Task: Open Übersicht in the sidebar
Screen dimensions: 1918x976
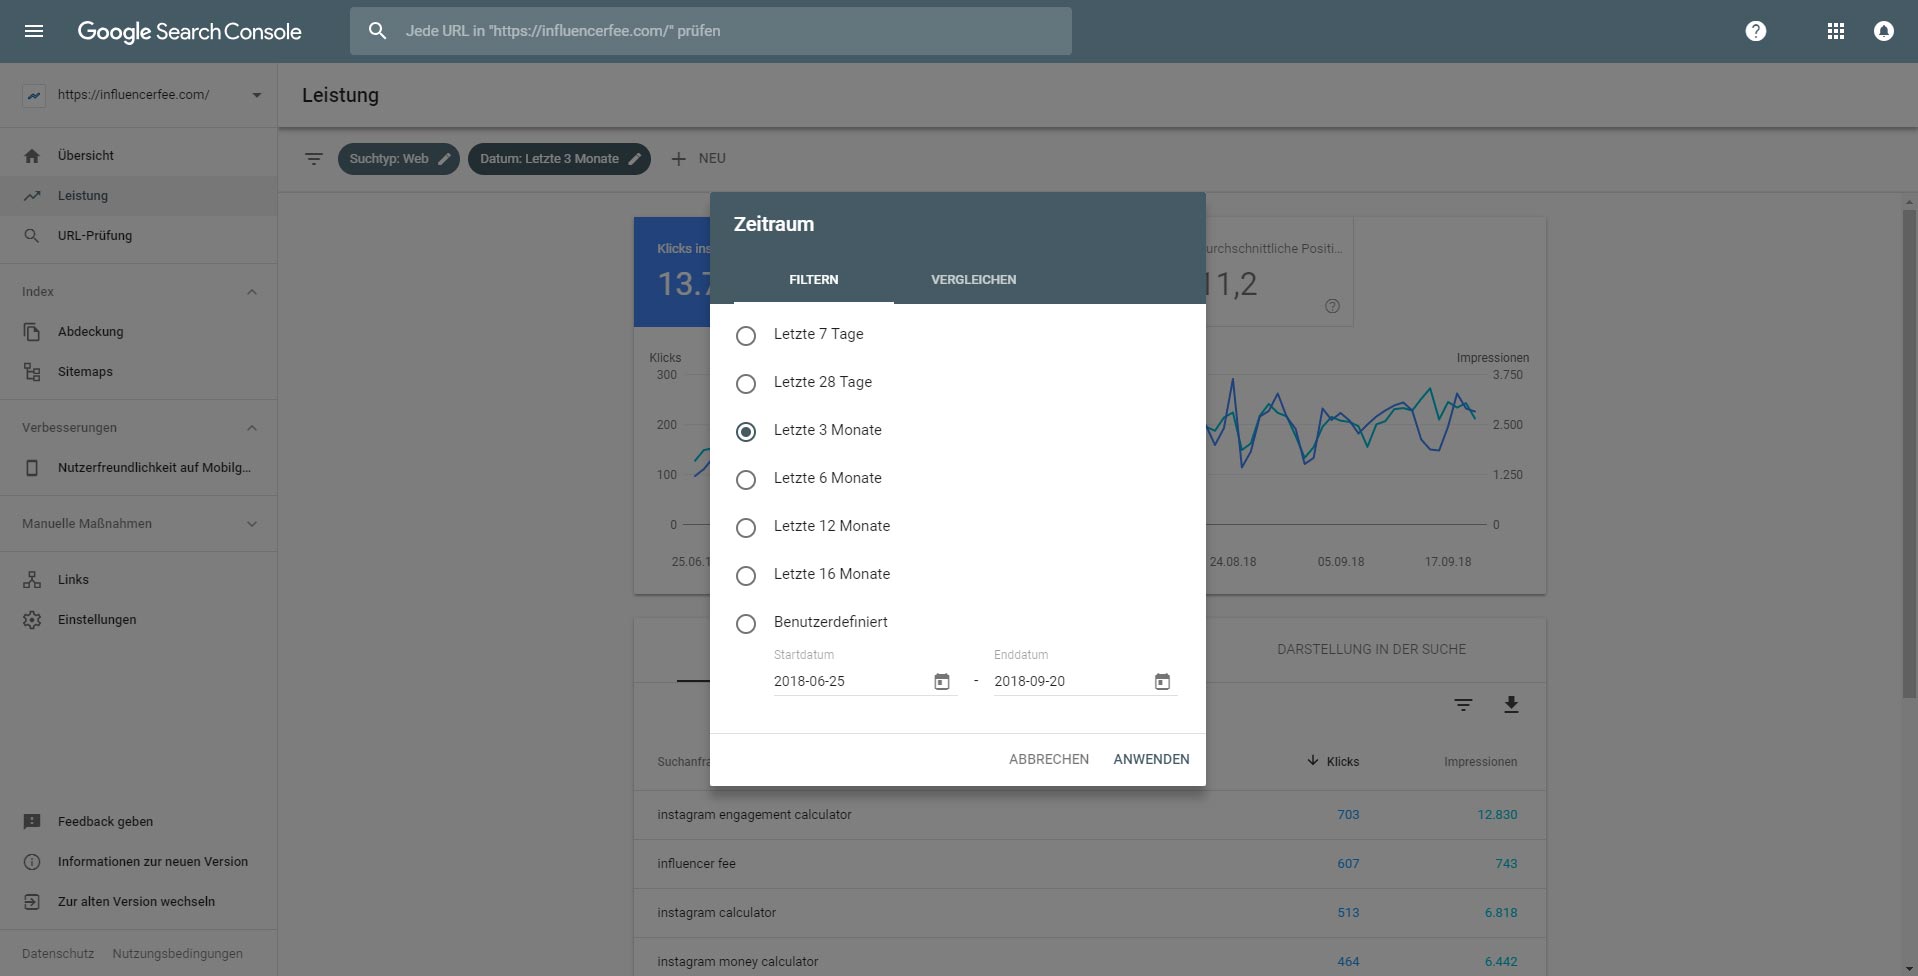Action: [138, 156]
